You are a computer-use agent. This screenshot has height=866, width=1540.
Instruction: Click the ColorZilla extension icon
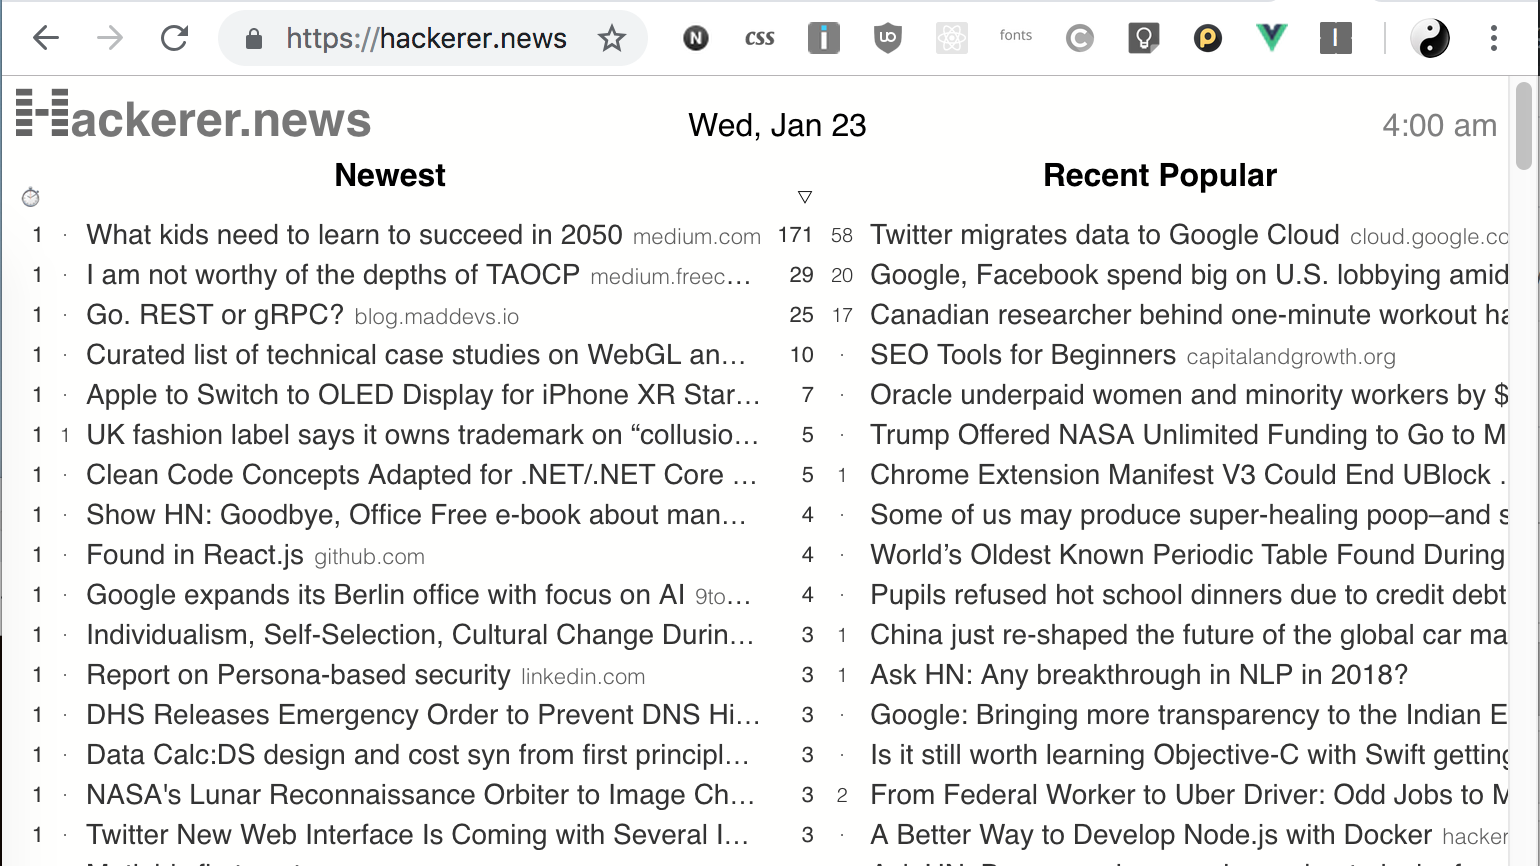pyautogui.click(x=1080, y=38)
